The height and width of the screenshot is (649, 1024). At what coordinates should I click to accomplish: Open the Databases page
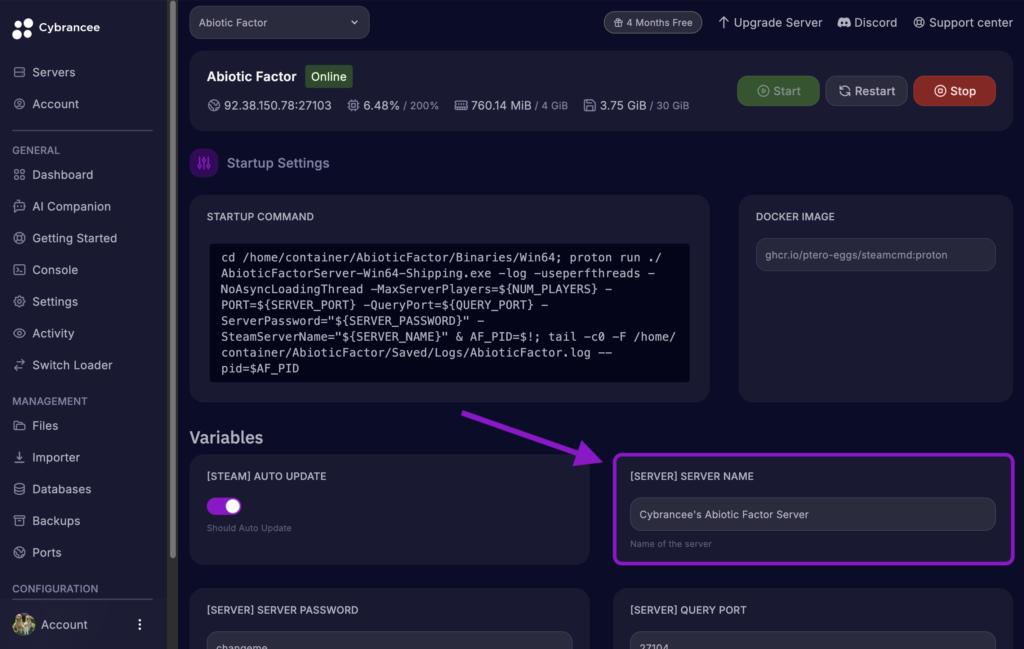coord(61,489)
